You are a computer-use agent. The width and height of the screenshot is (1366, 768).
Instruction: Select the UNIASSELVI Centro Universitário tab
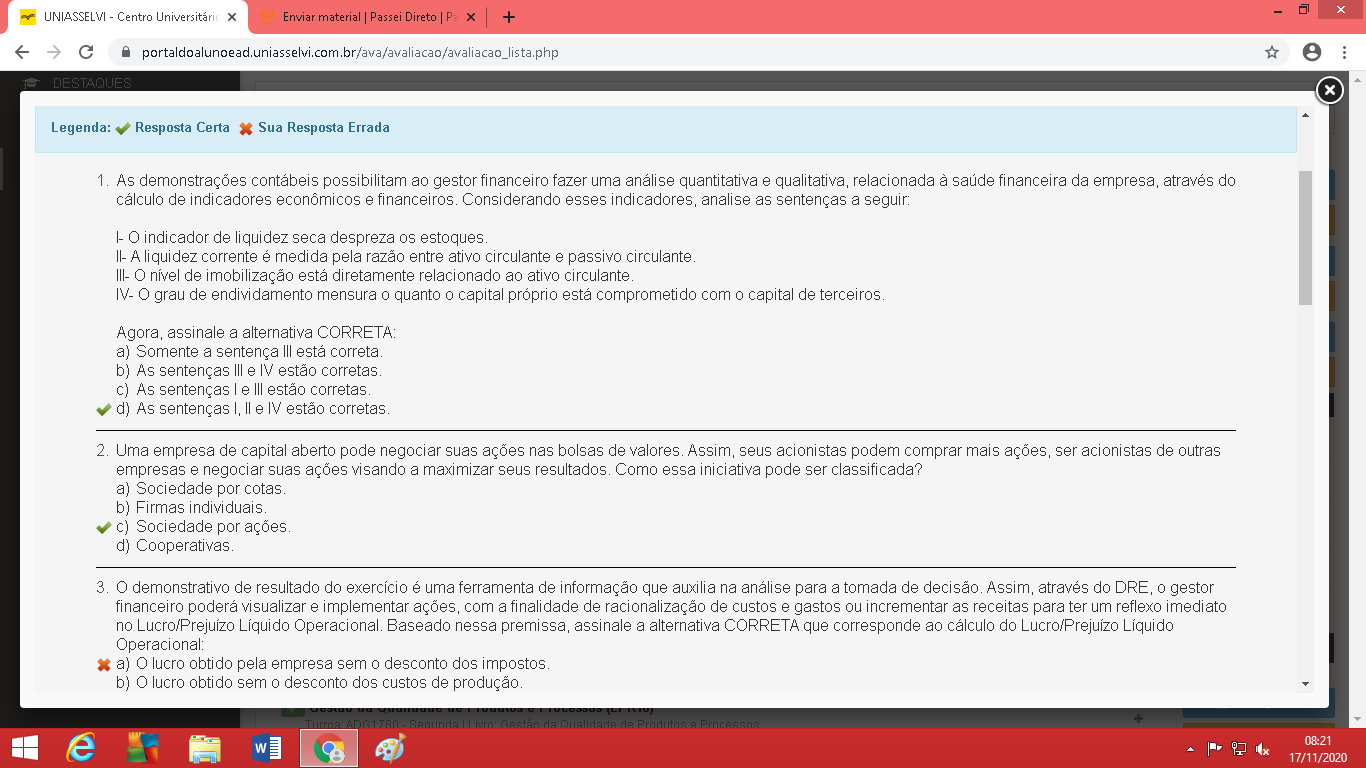click(120, 17)
